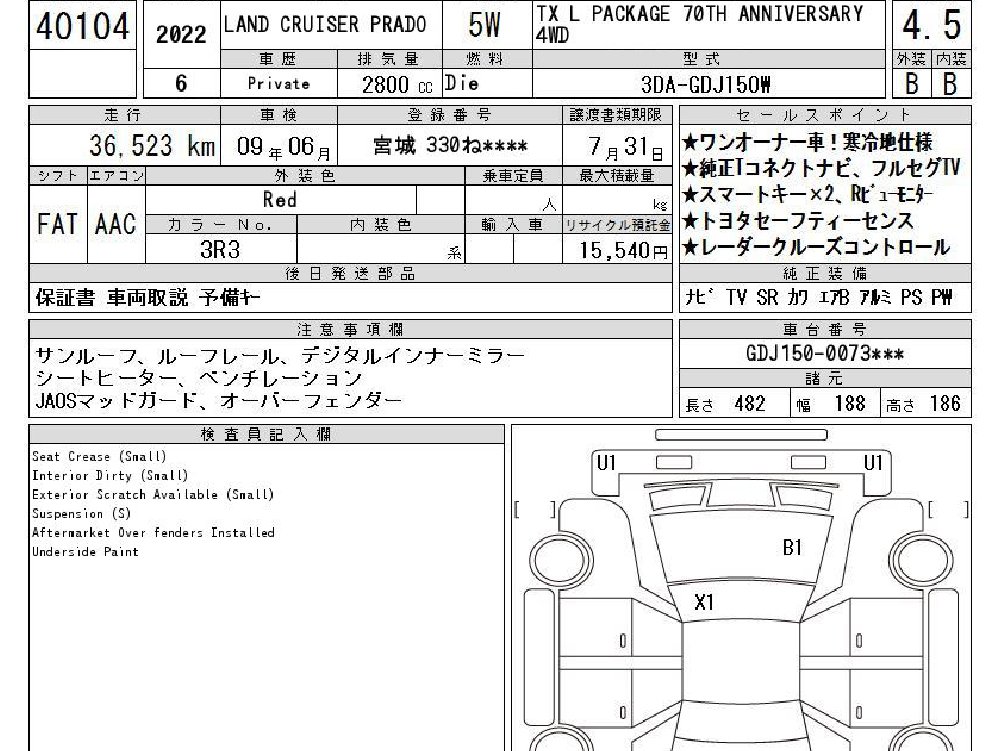The width and height of the screenshot is (1001, 751).
Task: Click the exterior grade B
Action: 912,84
